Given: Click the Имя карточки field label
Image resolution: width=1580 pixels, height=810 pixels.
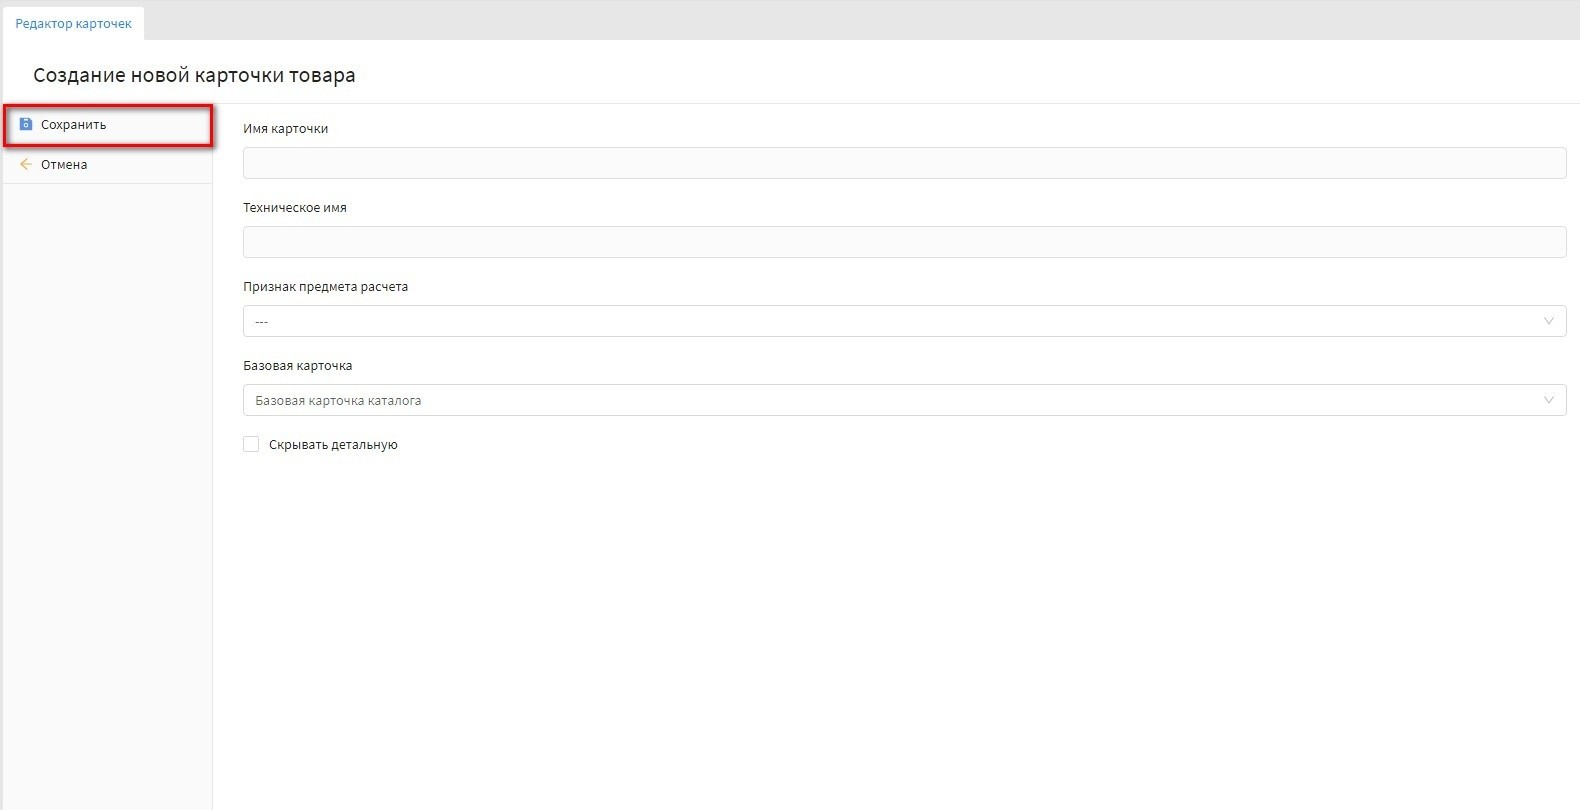Looking at the screenshot, I should [285, 129].
